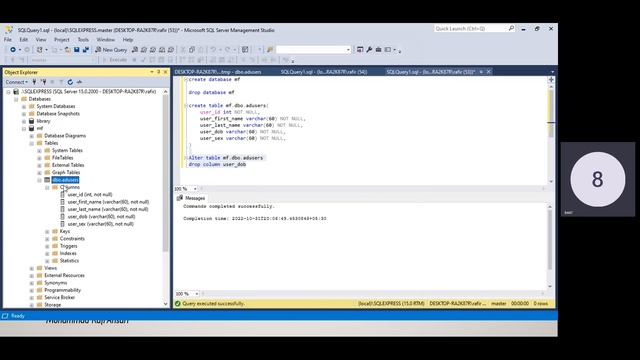Collapse the Tables folder
Viewport: 640px width, 360px height.
(x=31, y=143)
